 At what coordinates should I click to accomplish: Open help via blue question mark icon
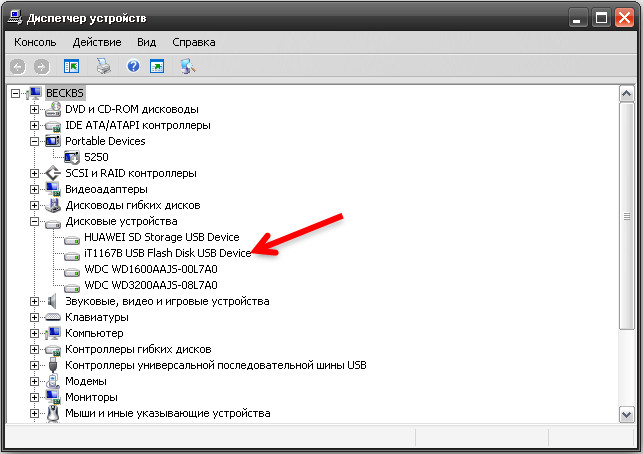(132, 67)
